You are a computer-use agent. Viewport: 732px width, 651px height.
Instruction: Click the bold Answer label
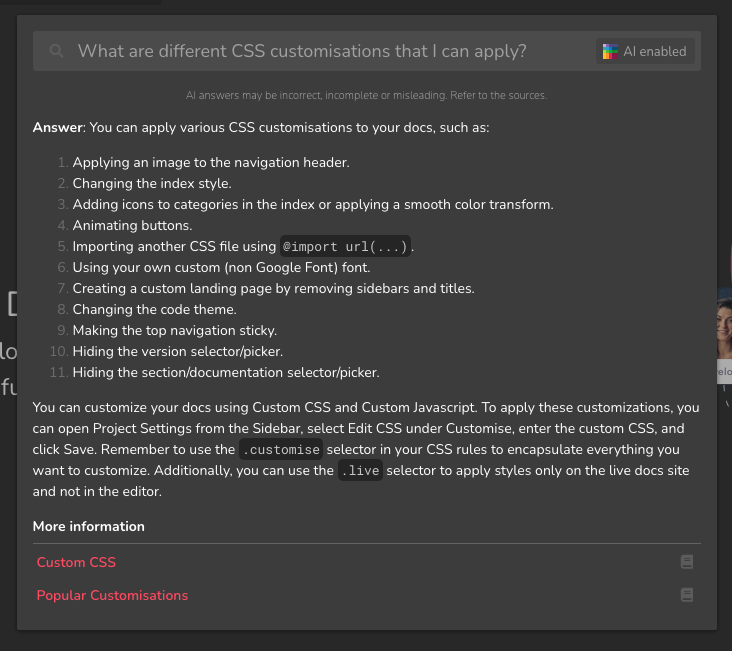[x=58, y=127]
